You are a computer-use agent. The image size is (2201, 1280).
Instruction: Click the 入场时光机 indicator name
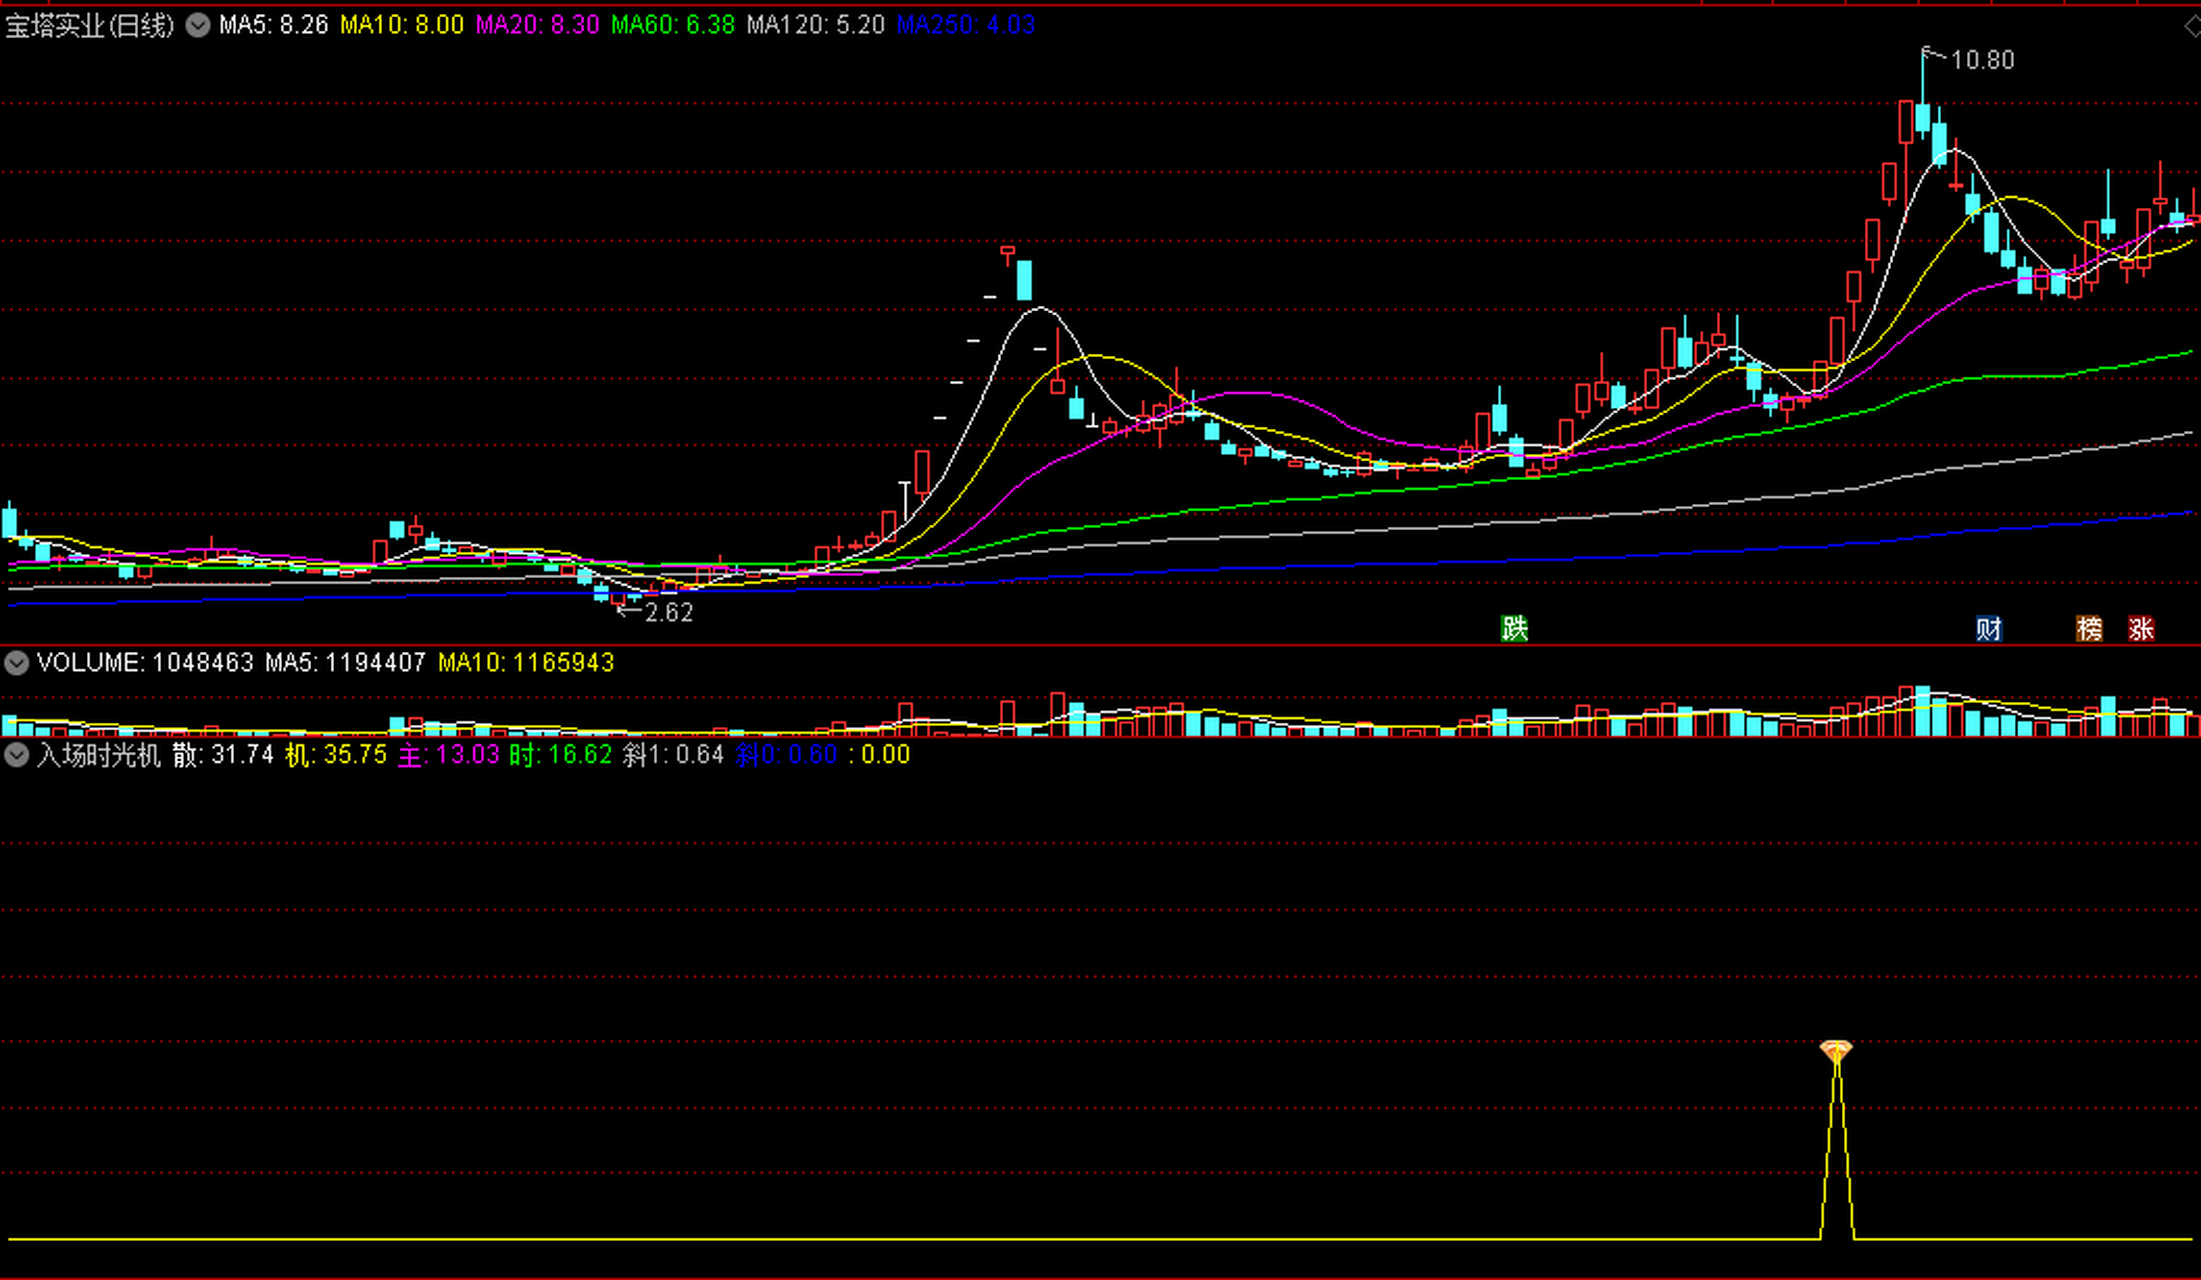[98, 754]
